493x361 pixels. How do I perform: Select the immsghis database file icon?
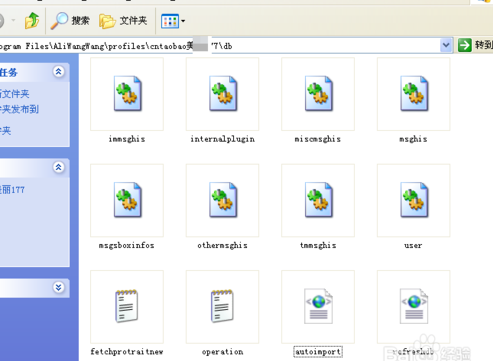click(x=127, y=94)
